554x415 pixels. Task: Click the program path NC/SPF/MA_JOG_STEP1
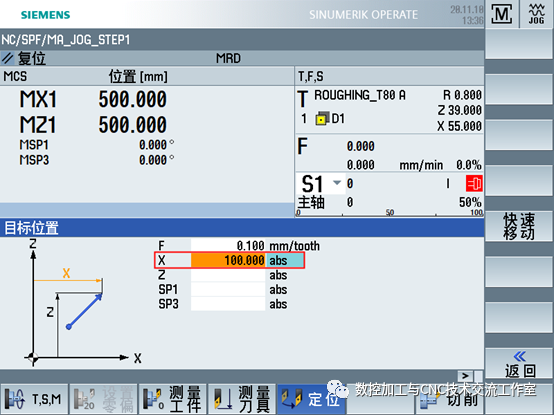[66, 40]
